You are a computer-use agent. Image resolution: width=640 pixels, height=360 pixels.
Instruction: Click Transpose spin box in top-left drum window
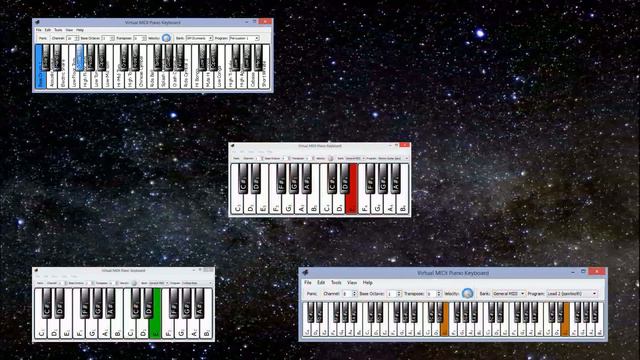coord(140,38)
